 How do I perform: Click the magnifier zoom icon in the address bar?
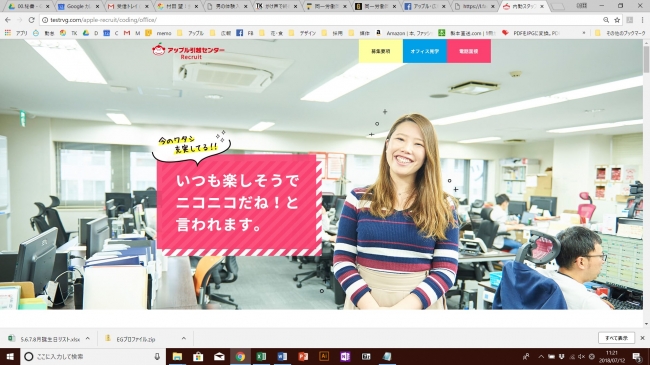(x=606, y=20)
